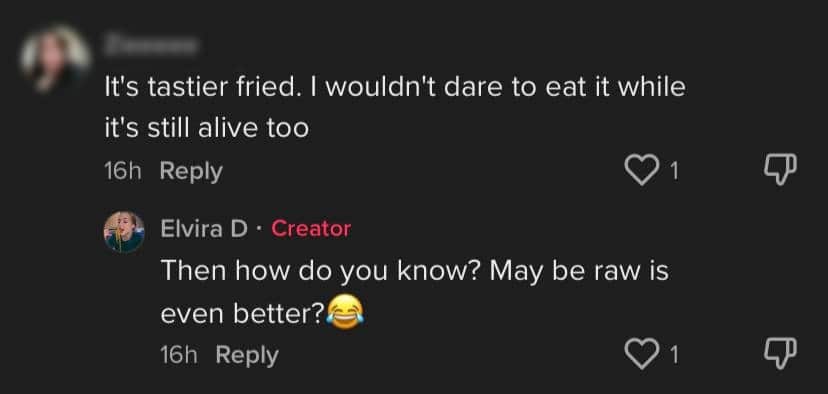Viewport: 828px width, 394px height.
Task: Reply to Elvira D's comment
Action: pyautogui.click(x=247, y=355)
